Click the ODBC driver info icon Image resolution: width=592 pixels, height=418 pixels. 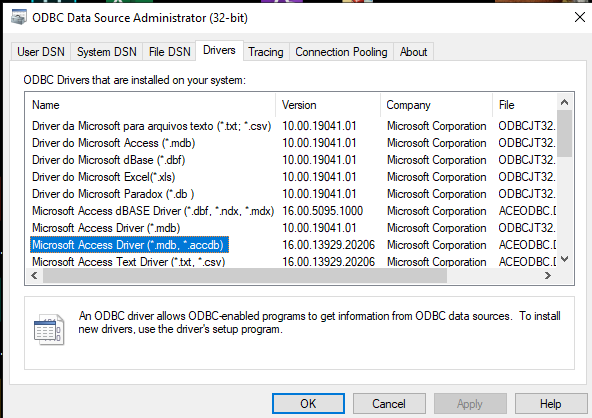49,329
